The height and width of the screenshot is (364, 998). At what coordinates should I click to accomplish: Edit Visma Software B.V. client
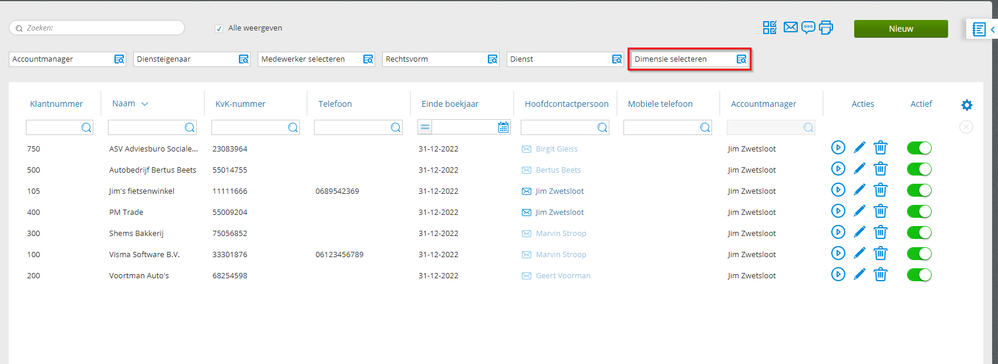pyautogui.click(x=859, y=253)
